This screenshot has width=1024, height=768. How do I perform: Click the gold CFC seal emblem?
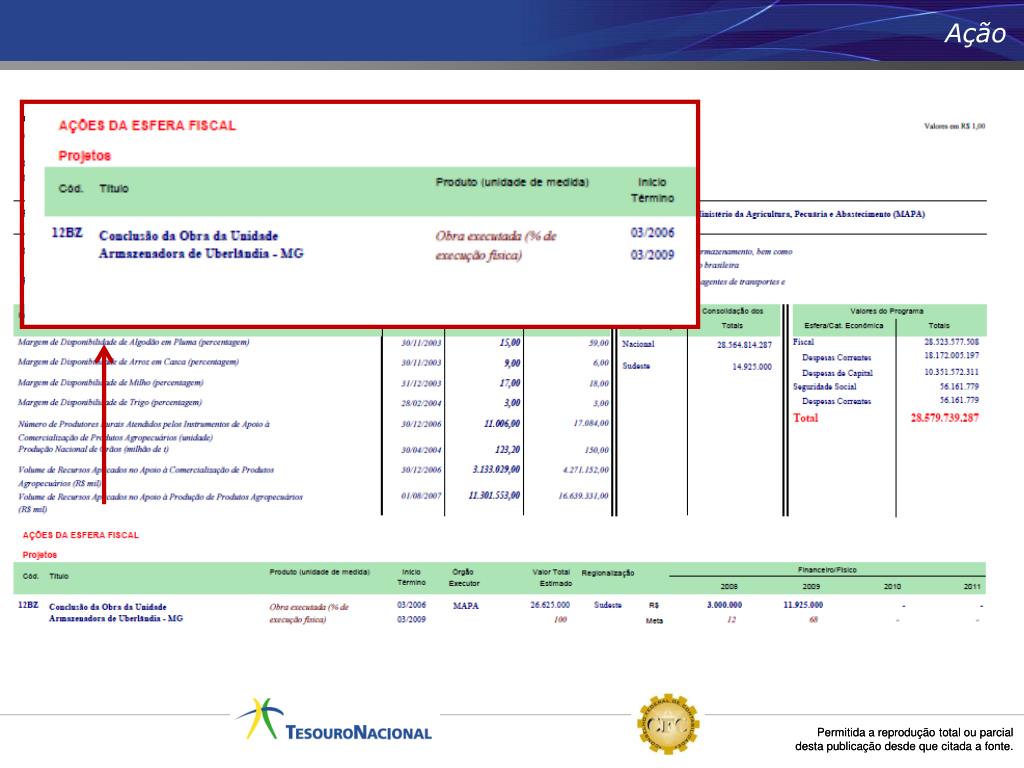(x=667, y=724)
